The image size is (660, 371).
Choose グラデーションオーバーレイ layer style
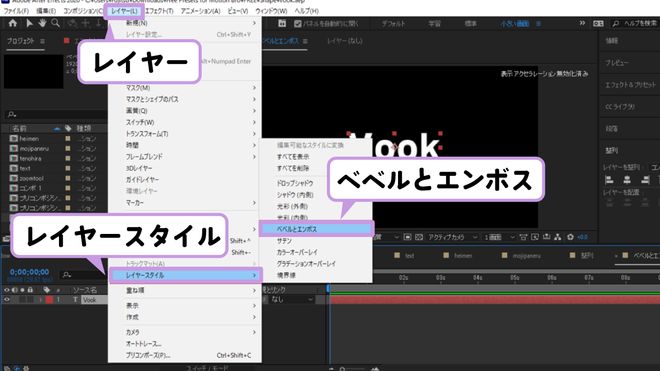[317, 264]
